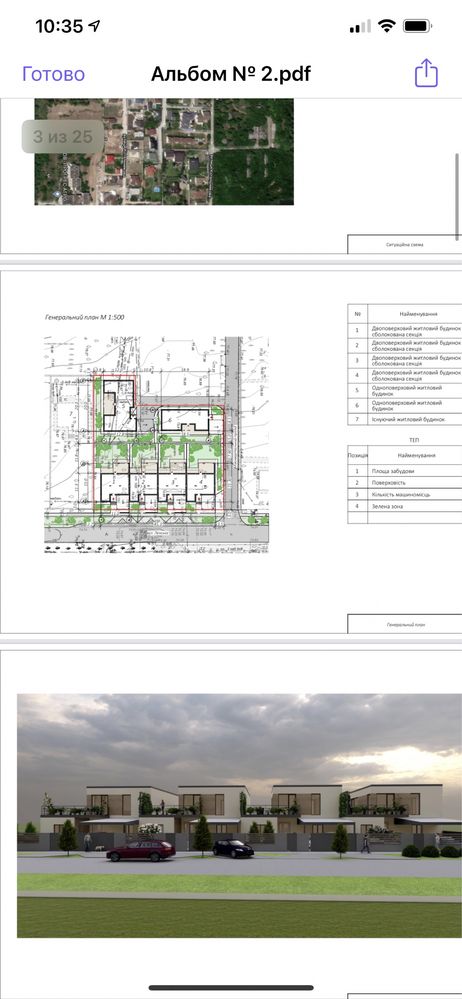
Task: Select "Площа забудови" table cell
Action: [415, 471]
